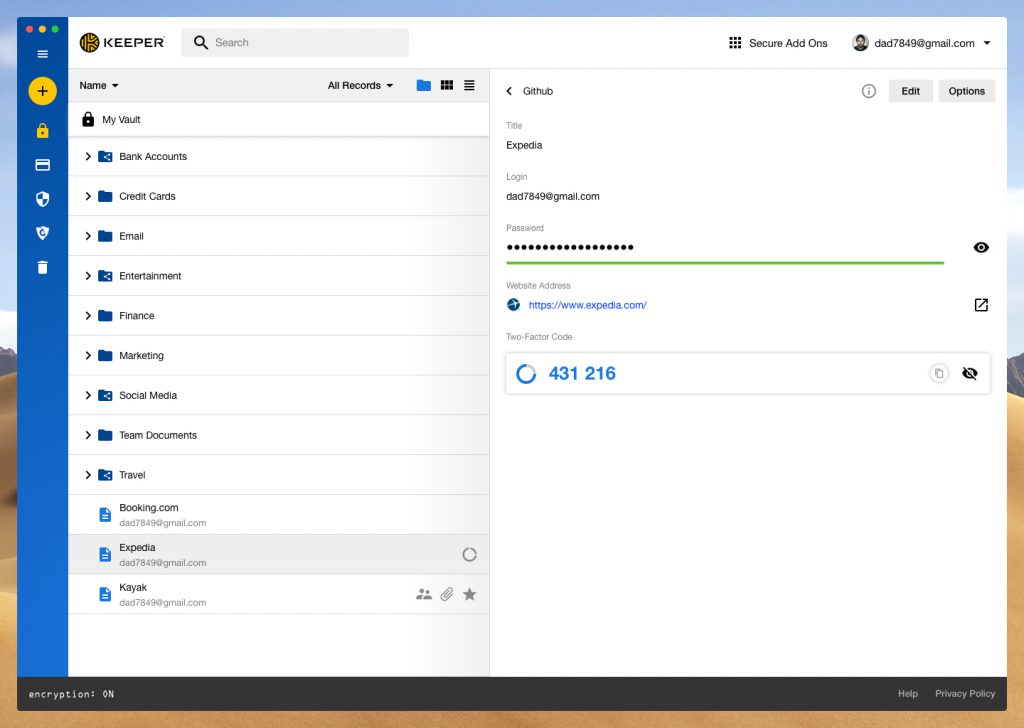Collapse the Travel folder
This screenshot has height=728, width=1024.
click(88, 474)
